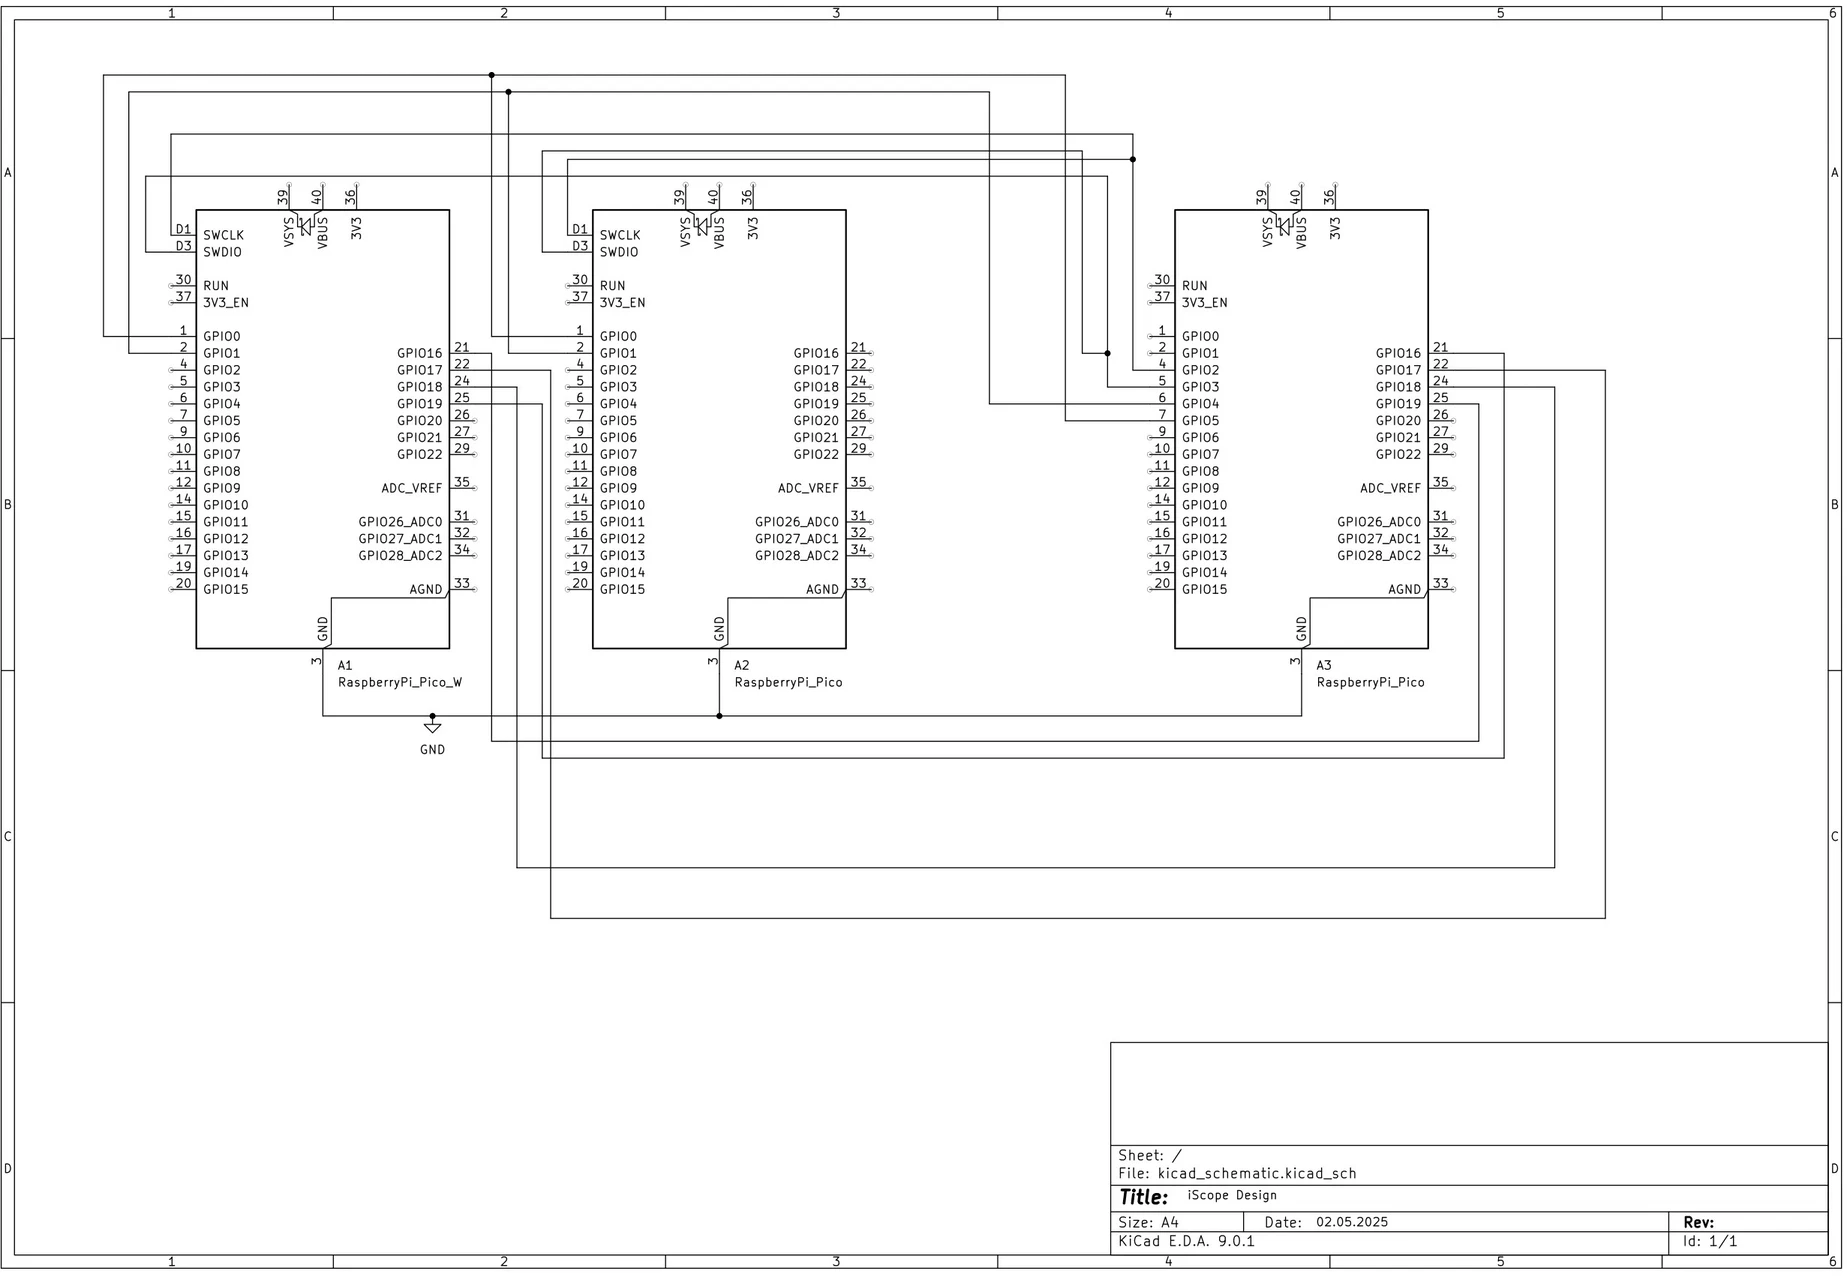Select the GPIO17 pin label on A3
Screen dimensions: 1847x1283
[x=1399, y=371]
